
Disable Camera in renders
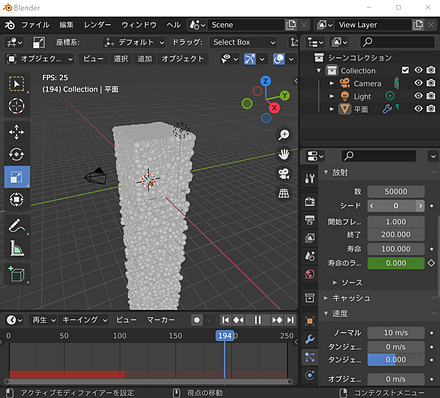(x=431, y=83)
